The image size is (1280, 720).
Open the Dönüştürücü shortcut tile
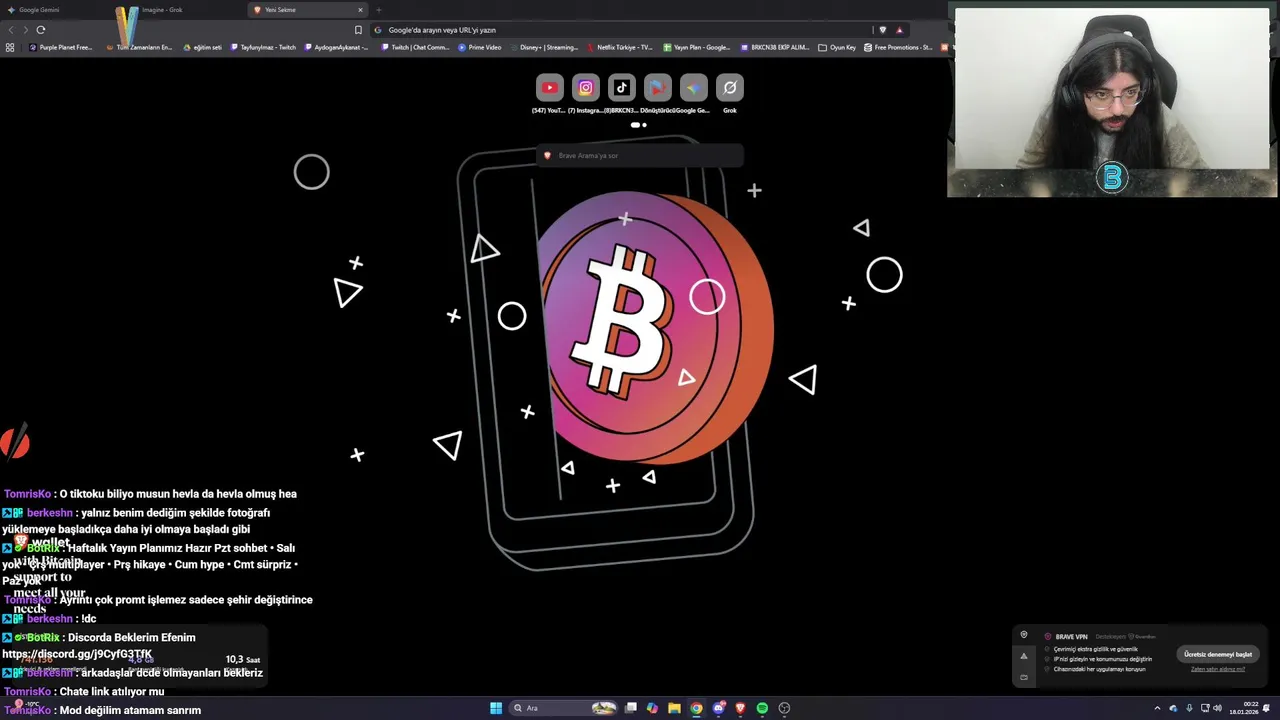pyautogui.click(x=657, y=88)
